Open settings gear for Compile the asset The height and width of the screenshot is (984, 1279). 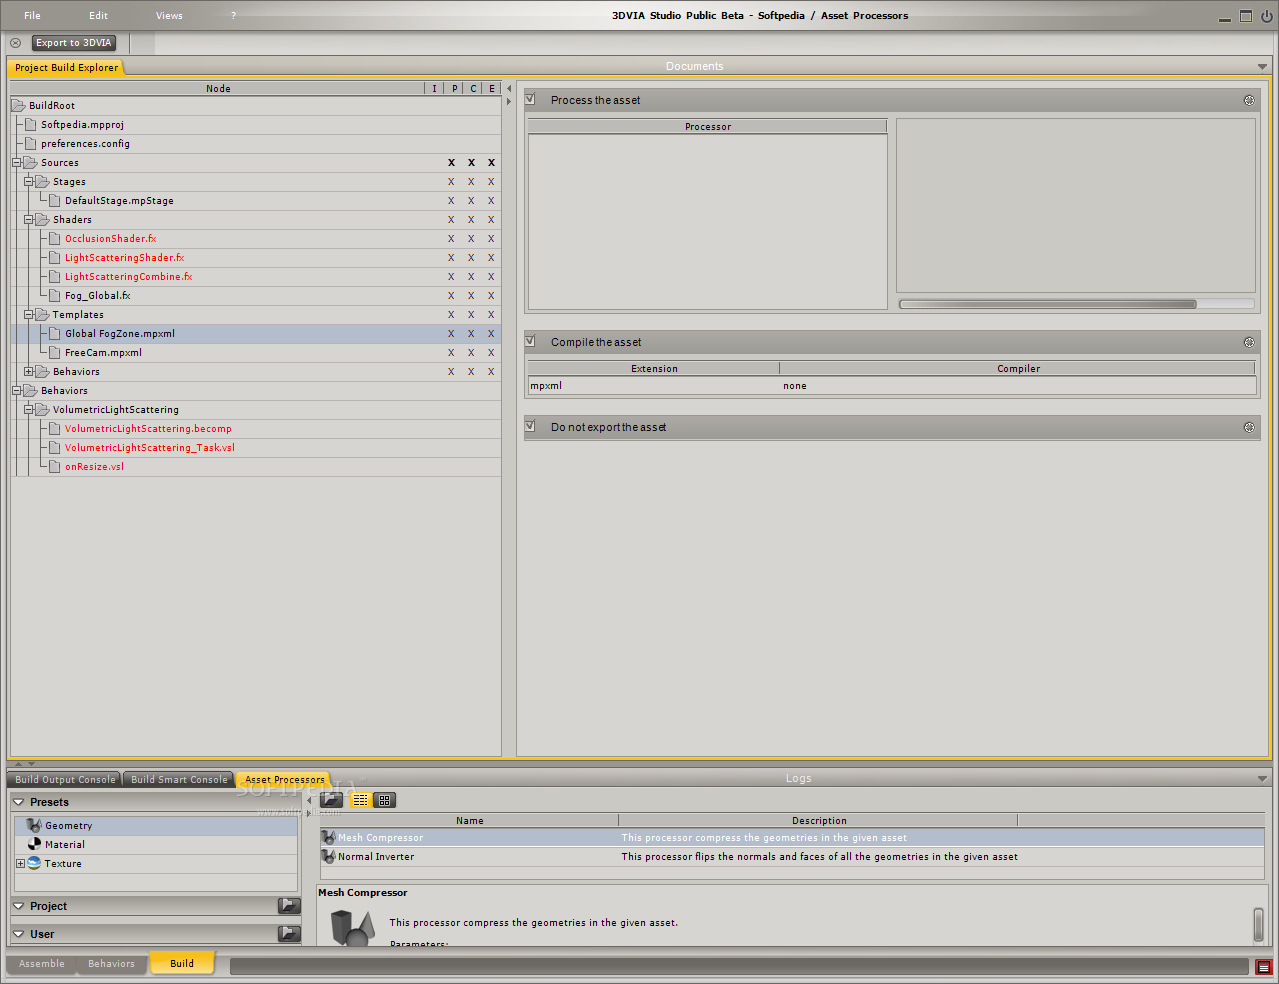pos(1249,342)
